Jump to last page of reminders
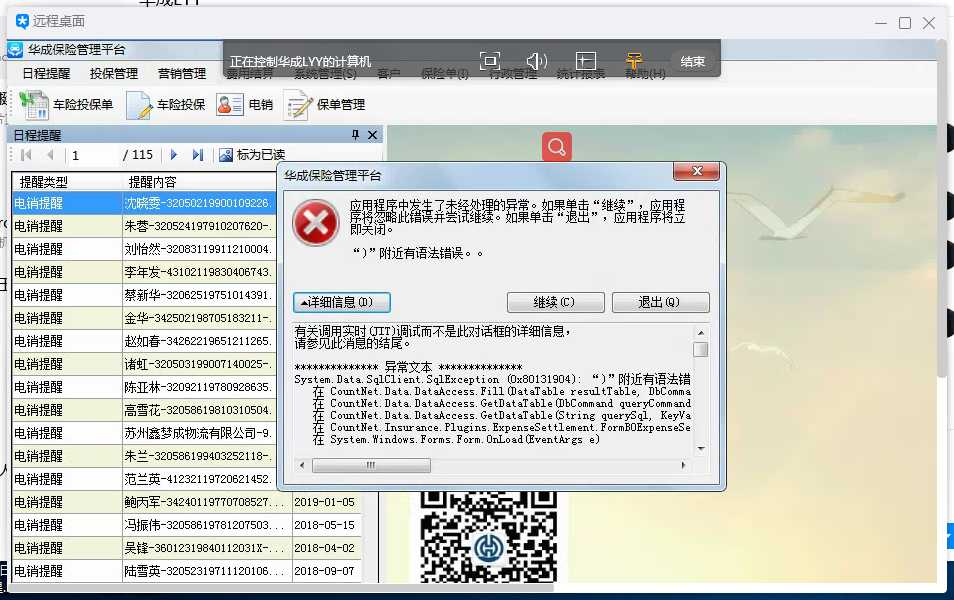The height and width of the screenshot is (600, 954). (x=198, y=155)
